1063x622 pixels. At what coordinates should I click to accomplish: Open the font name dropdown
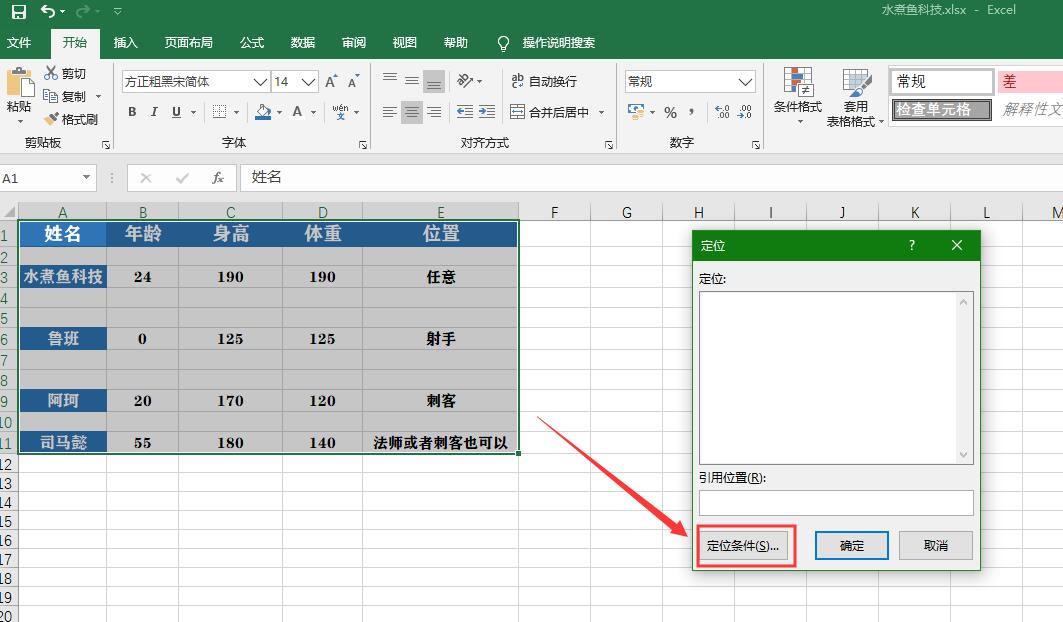(260, 82)
